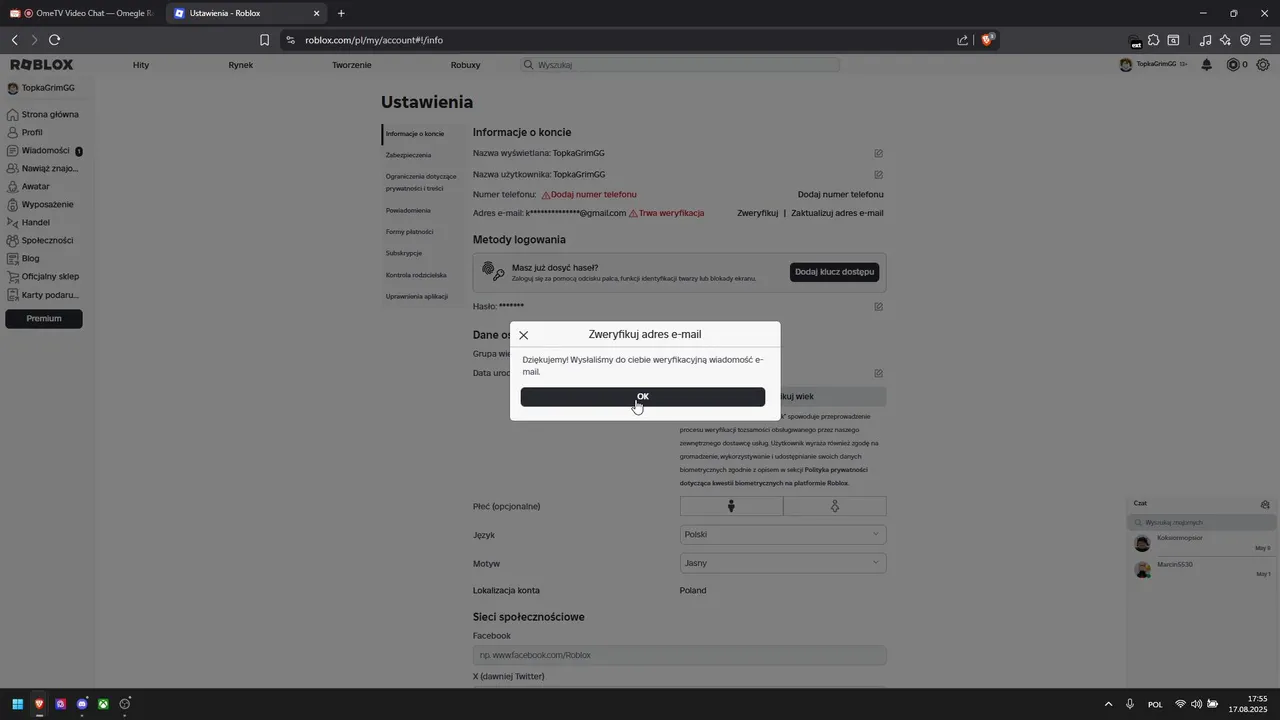The width and height of the screenshot is (1280, 720).
Task: Reload the page
Action: pyautogui.click(x=54, y=40)
